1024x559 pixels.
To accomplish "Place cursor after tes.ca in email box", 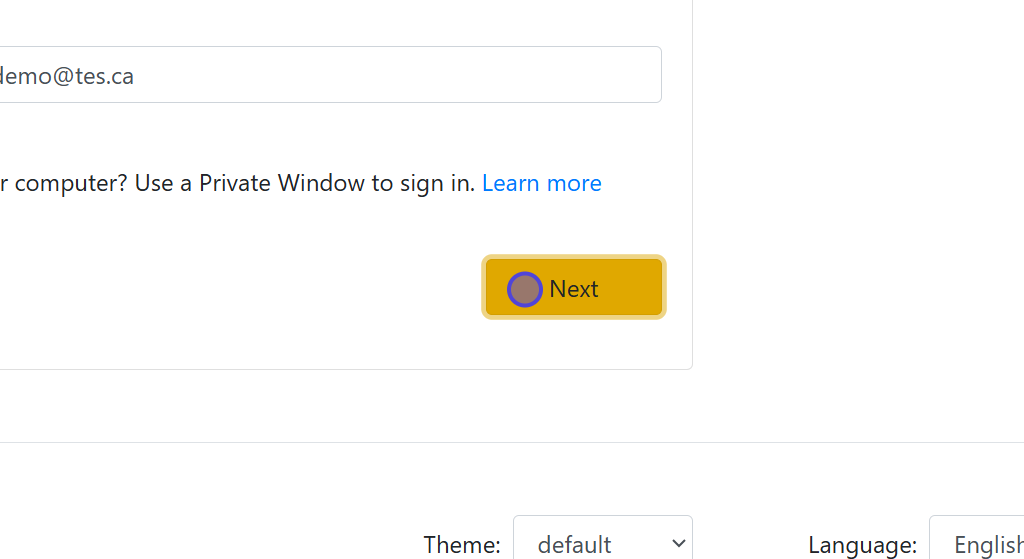I will pos(136,76).
